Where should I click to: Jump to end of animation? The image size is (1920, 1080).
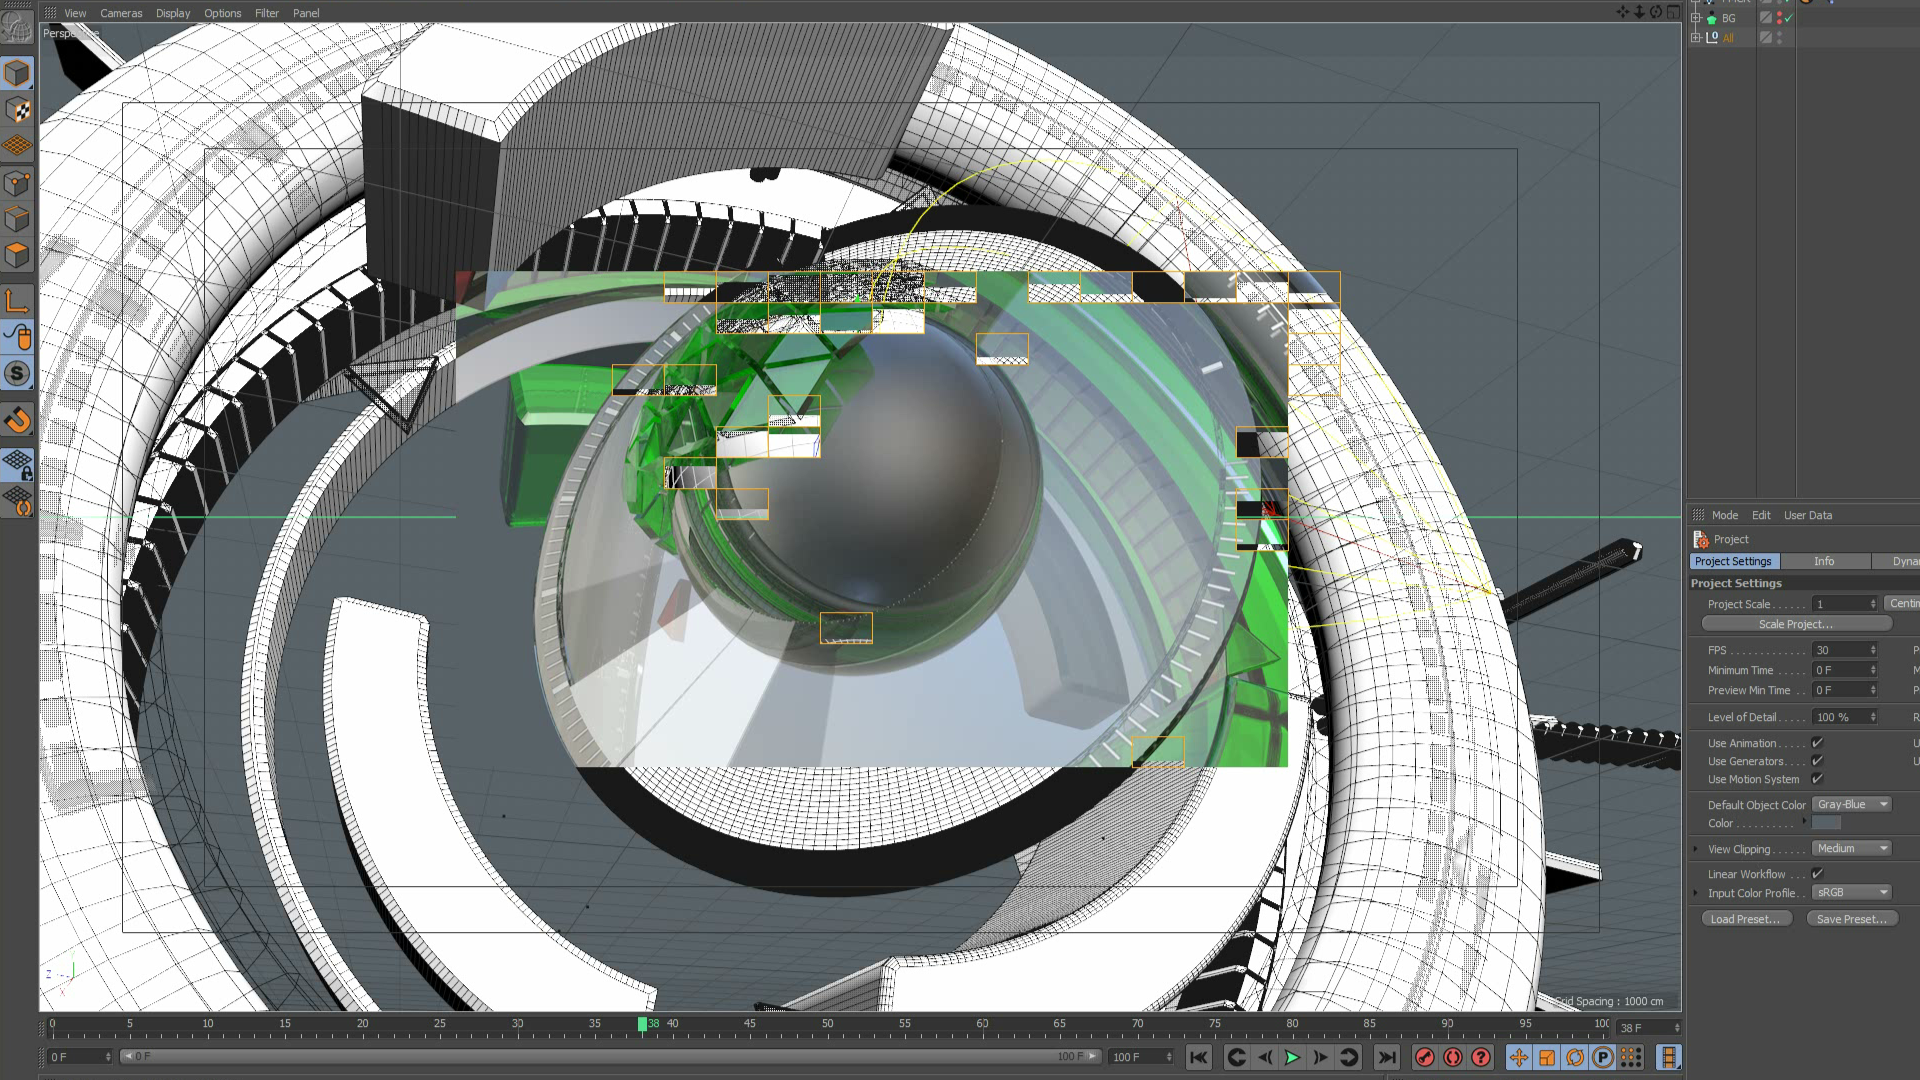coord(1386,1057)
